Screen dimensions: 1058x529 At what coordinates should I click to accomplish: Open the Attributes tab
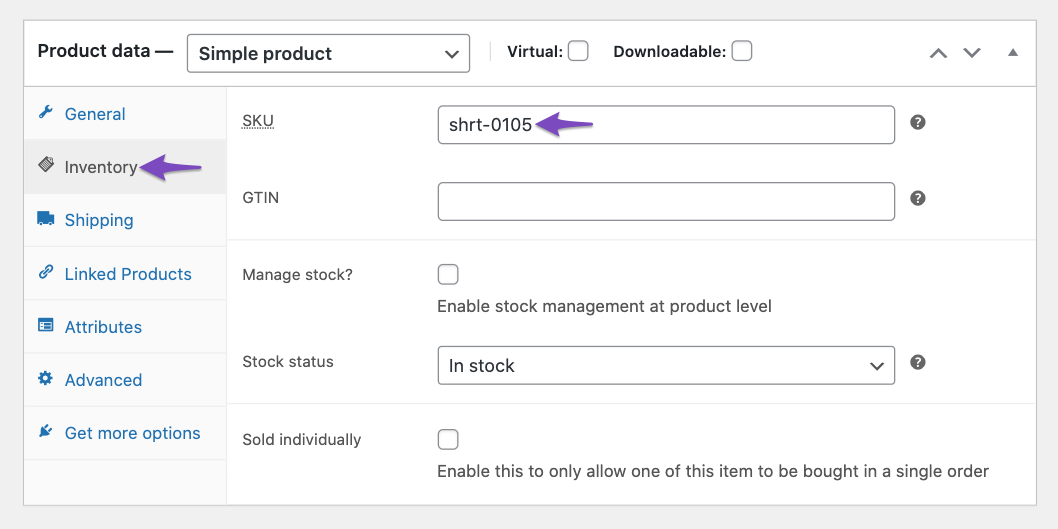tap(126, 327)
